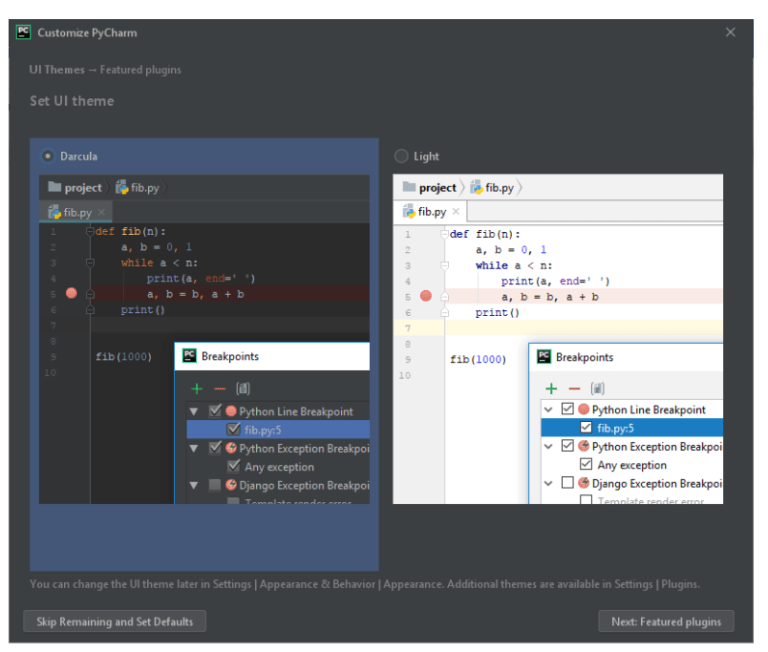Click red remove breakpoint minus in Darcula preview

coord(220,389)
